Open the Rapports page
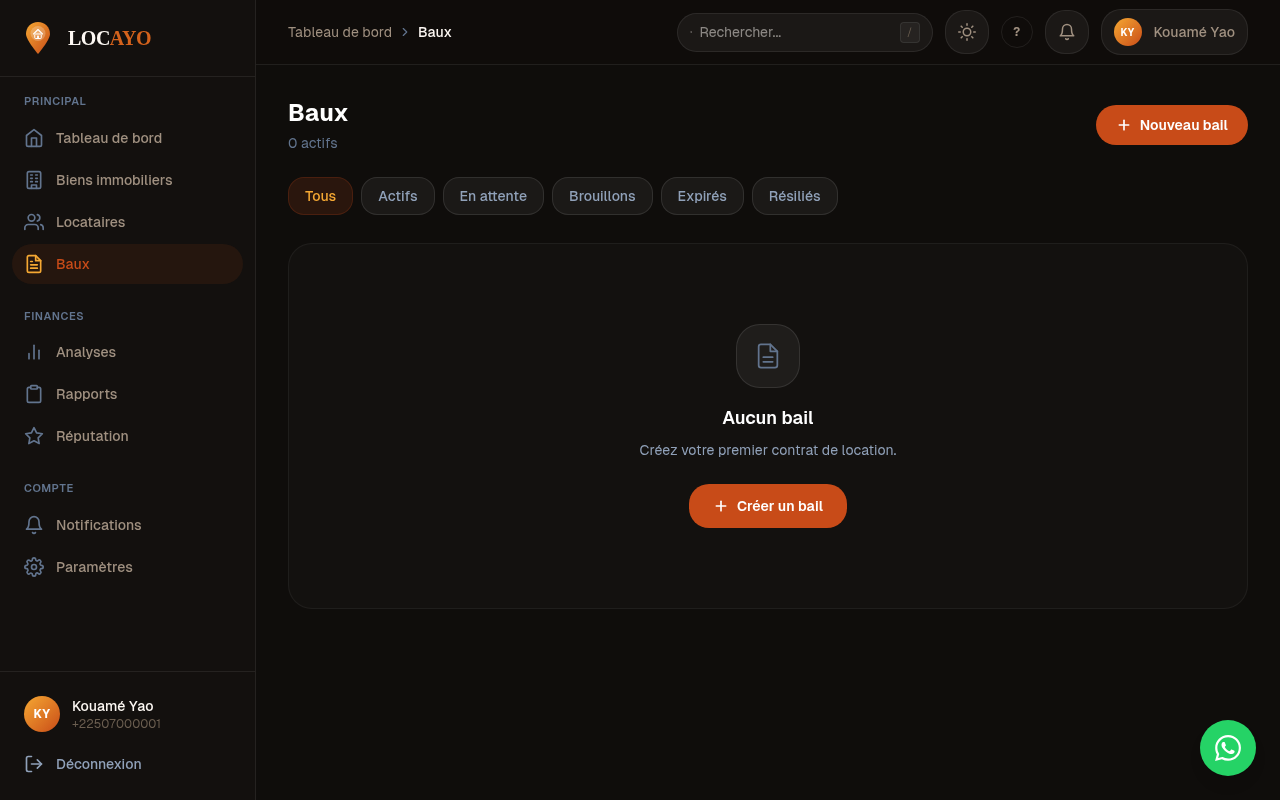1280x800 pixels. (x=86, y=394)
